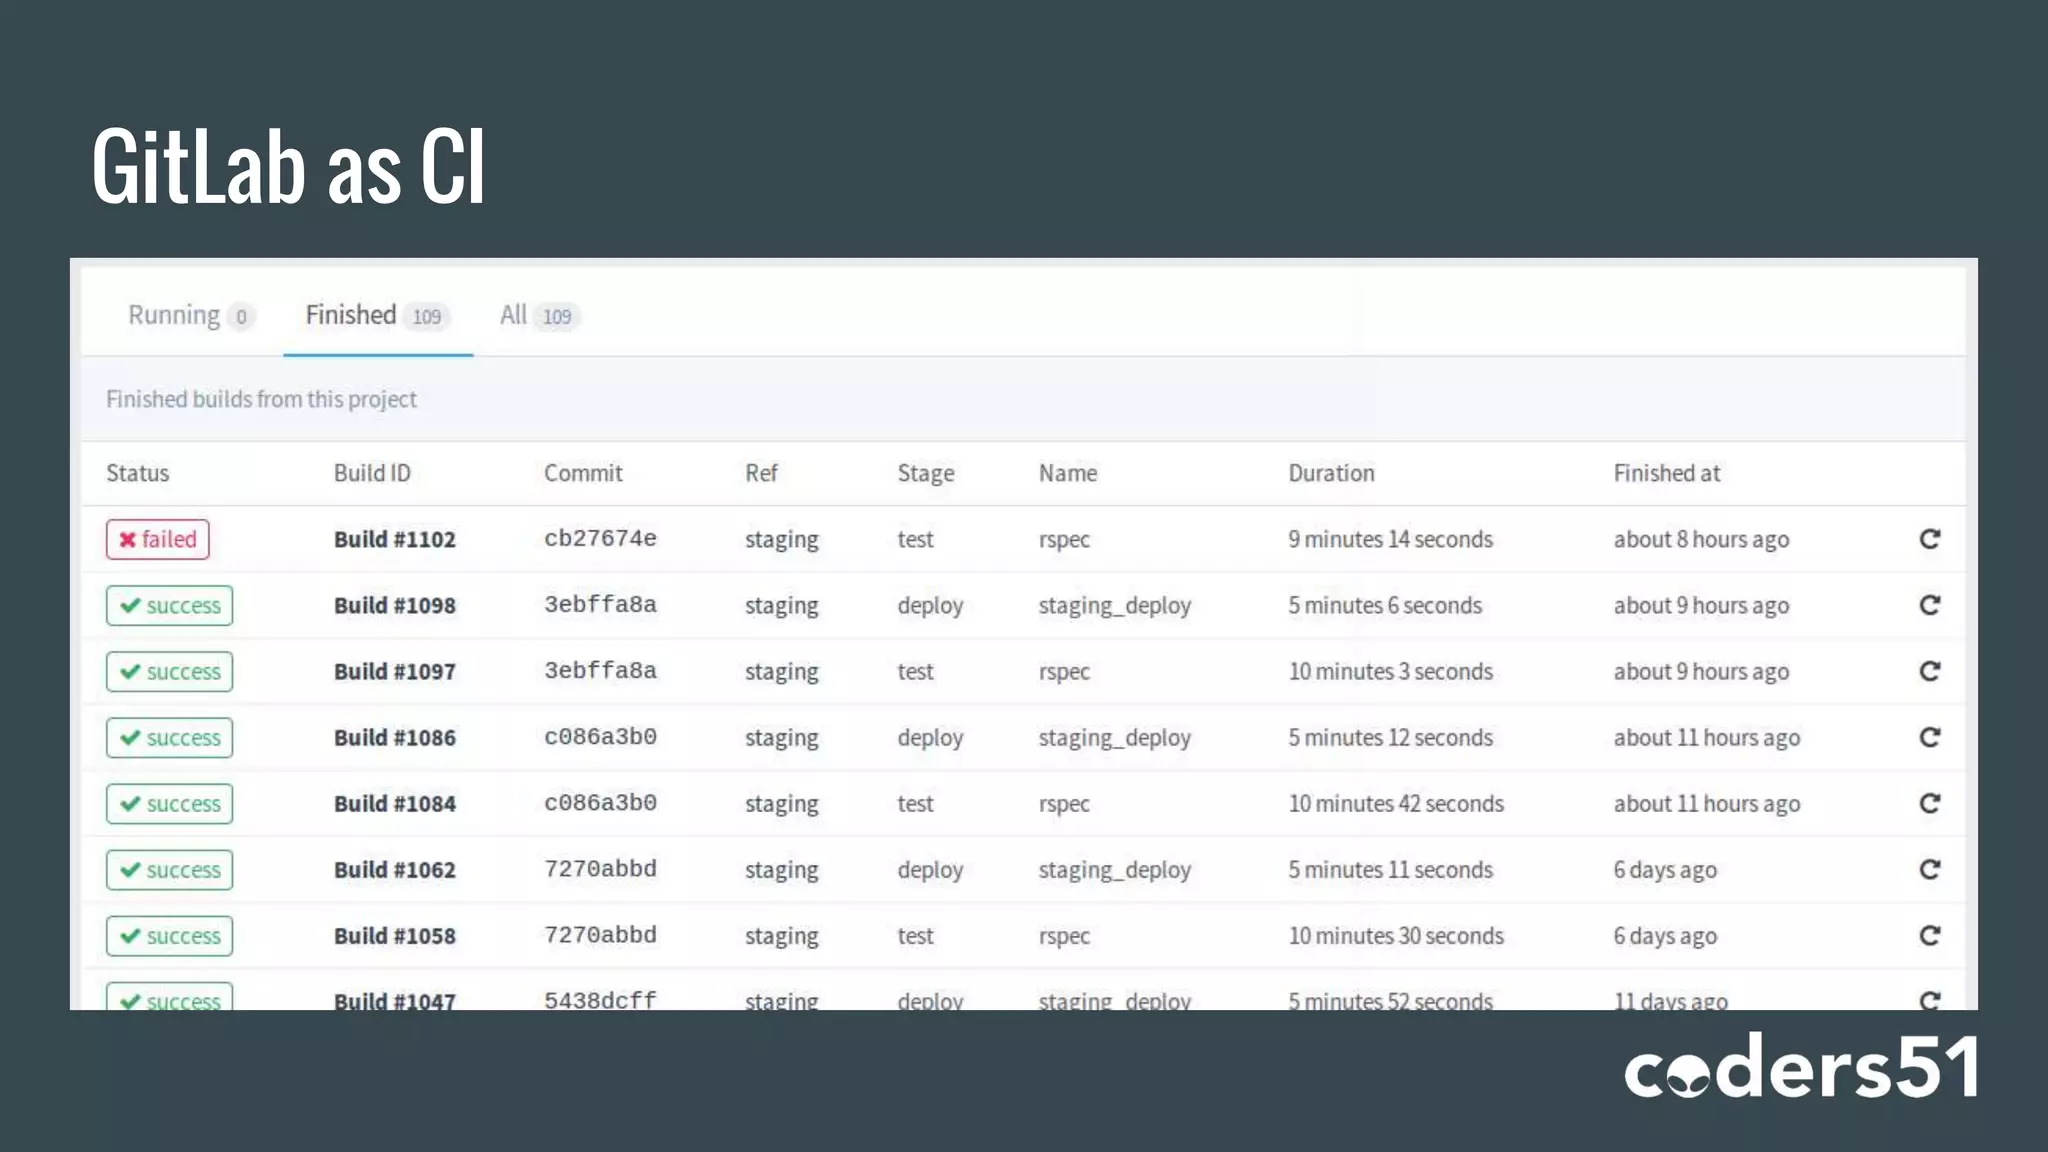The width and height of the screenshot is (2048, 1152).
Task: Click '5 minutes 6 seconds' duration cell
Action: click(x=1384, y=605)
